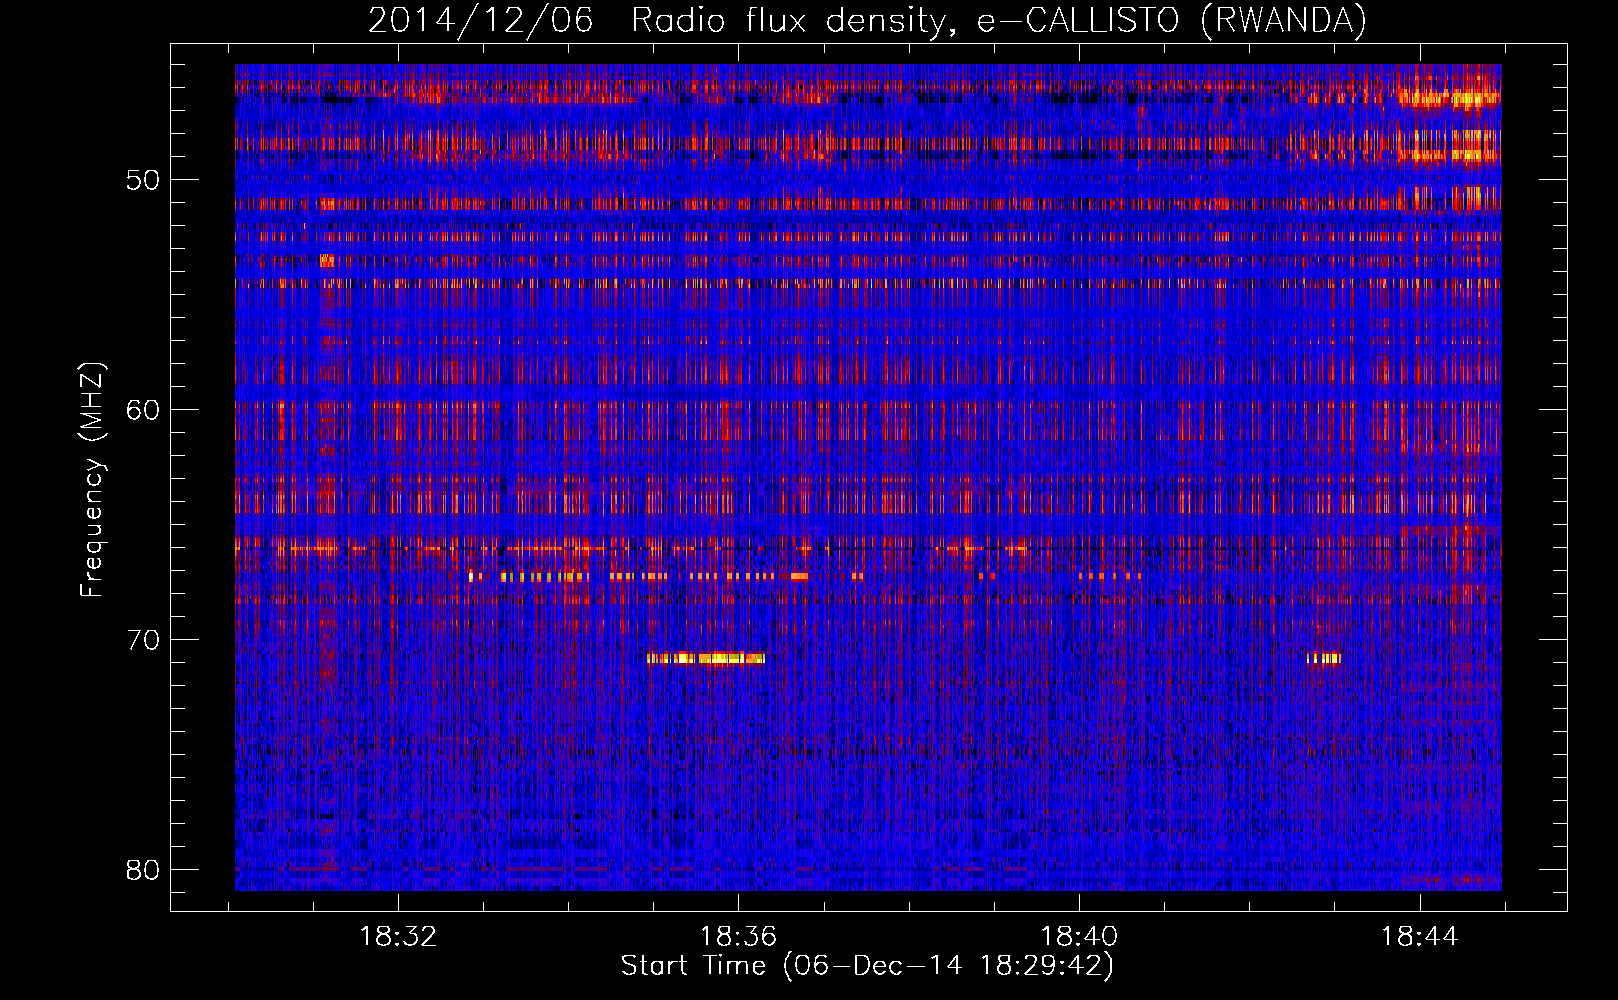Click the 18:40 time tick label

point(1079,936)
